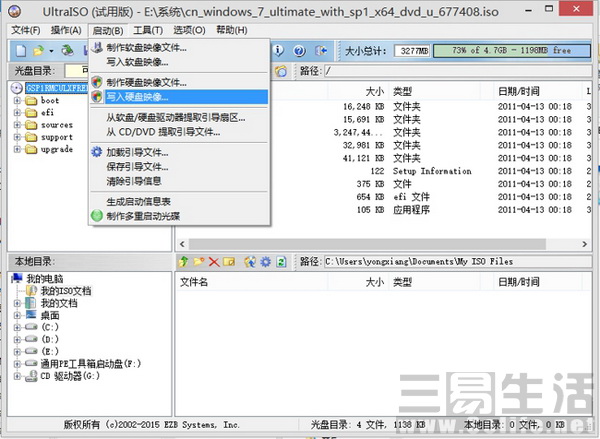600x439 pixels.
Task: Click the Setup Information type cell
Action: click(432, 171)
